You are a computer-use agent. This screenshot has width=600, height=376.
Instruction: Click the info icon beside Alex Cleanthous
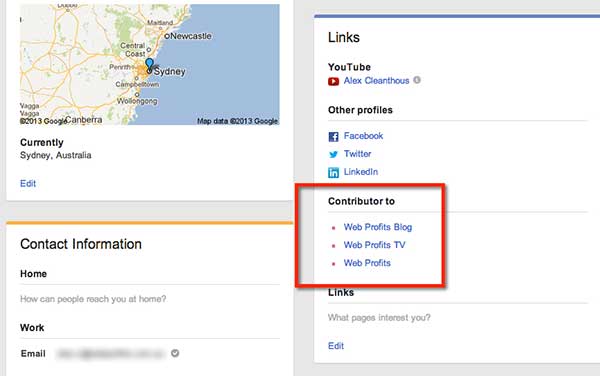coord(417,80)
